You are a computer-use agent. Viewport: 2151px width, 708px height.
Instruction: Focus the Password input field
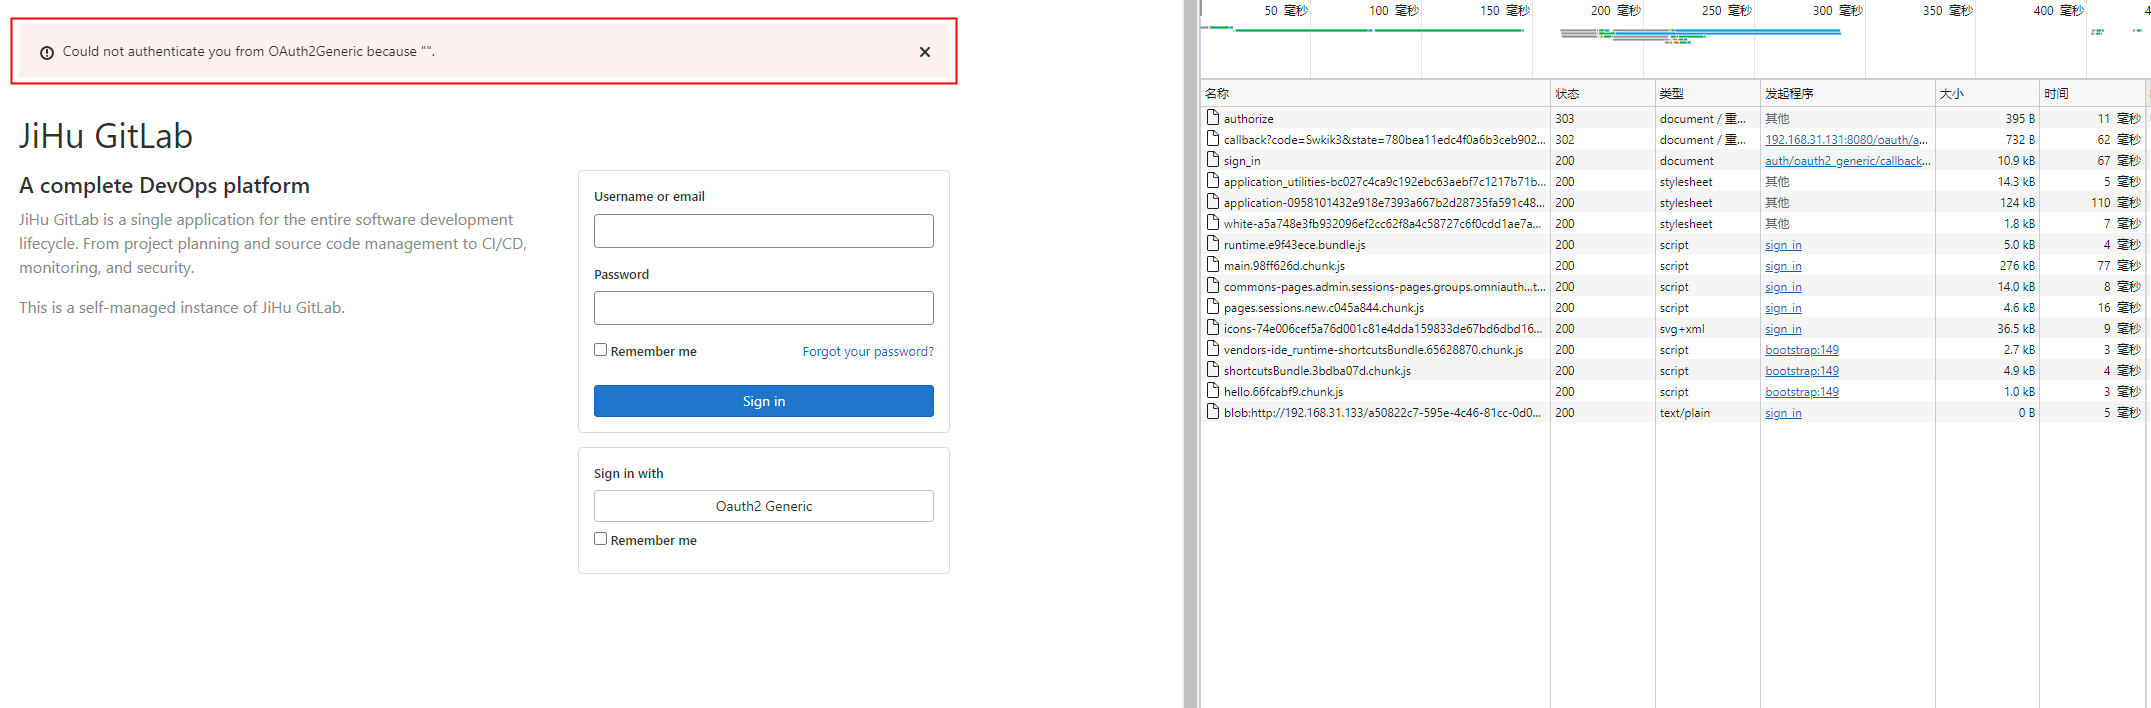click(x=764, y=308)
